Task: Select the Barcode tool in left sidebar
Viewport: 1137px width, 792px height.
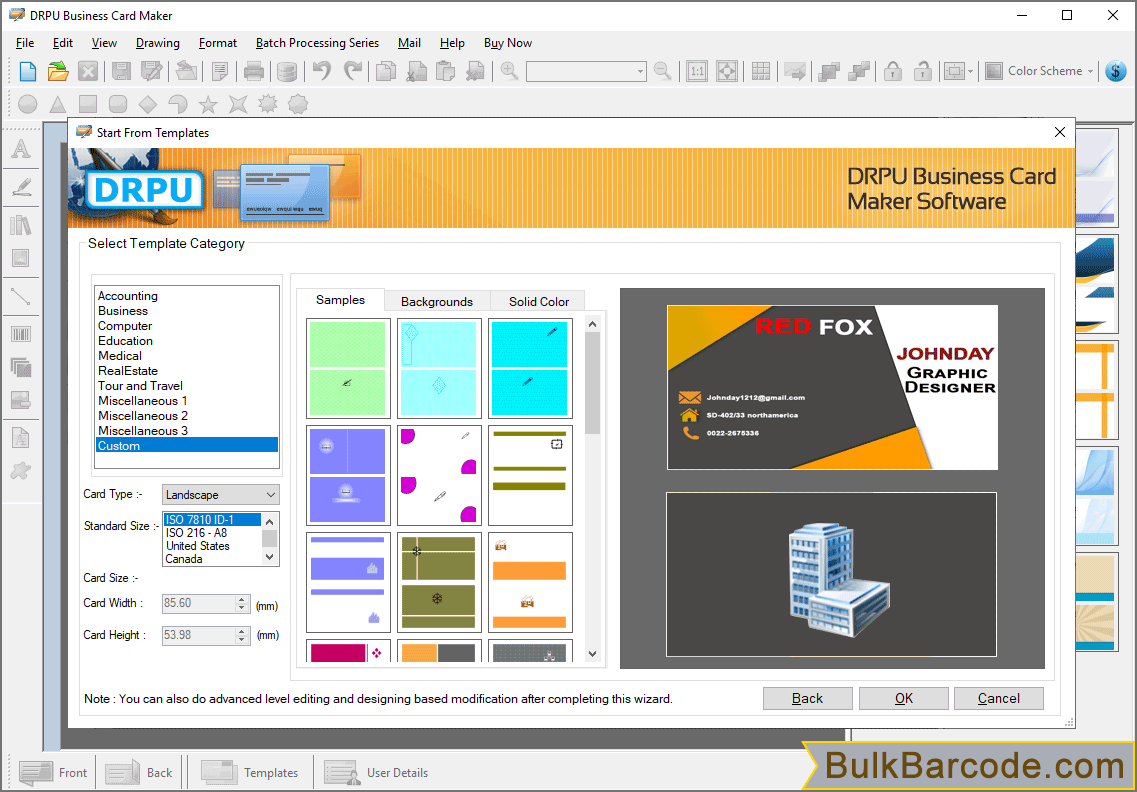Action: 21,334
